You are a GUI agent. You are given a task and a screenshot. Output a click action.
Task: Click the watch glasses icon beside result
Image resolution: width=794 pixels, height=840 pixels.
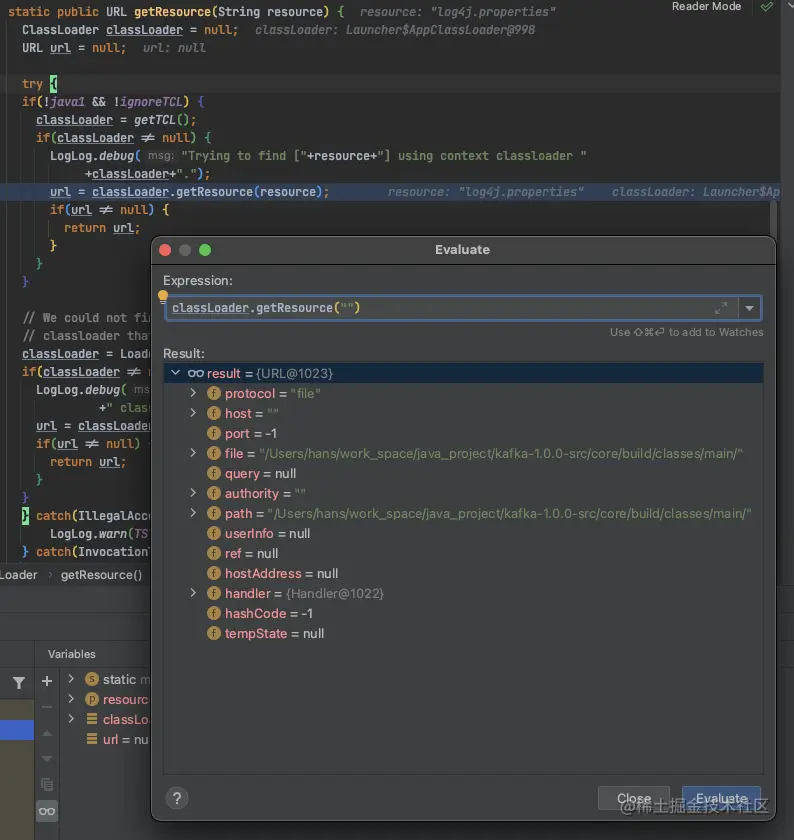[x=196, y=373]
